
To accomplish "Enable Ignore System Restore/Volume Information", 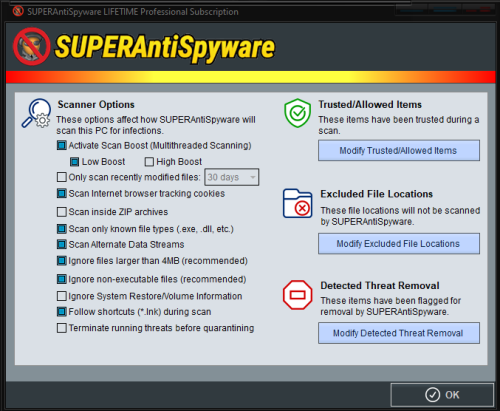I will 62,296.
